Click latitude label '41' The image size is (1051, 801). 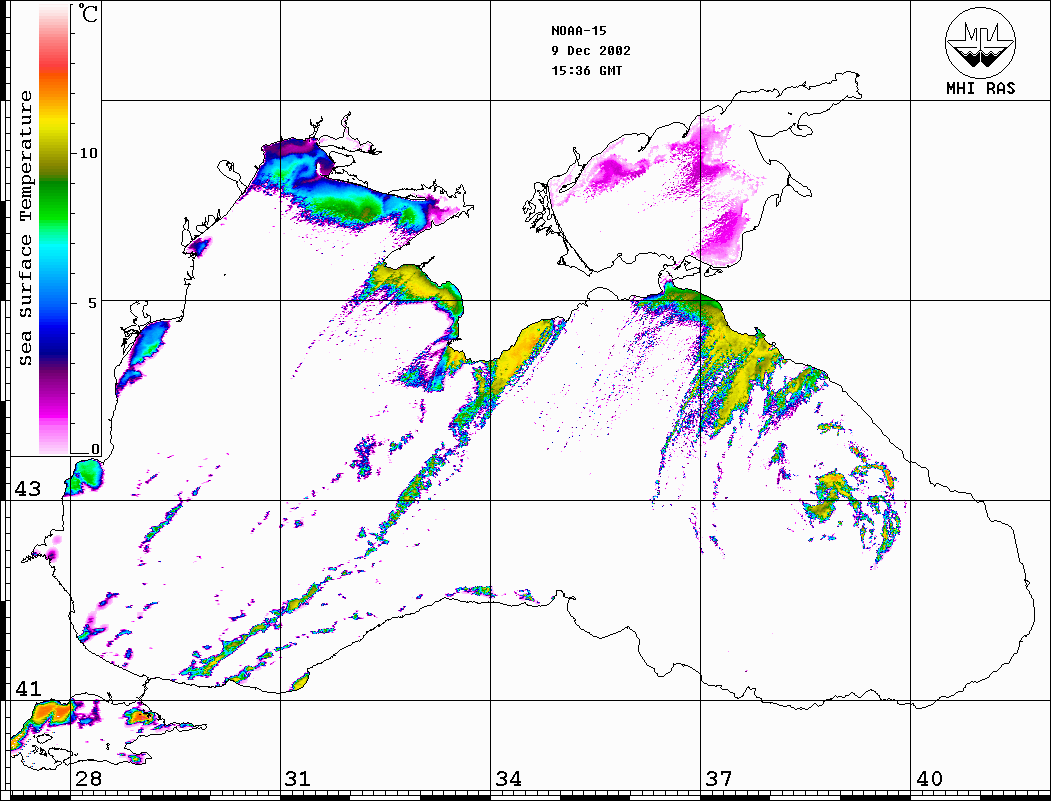point(28,688)
